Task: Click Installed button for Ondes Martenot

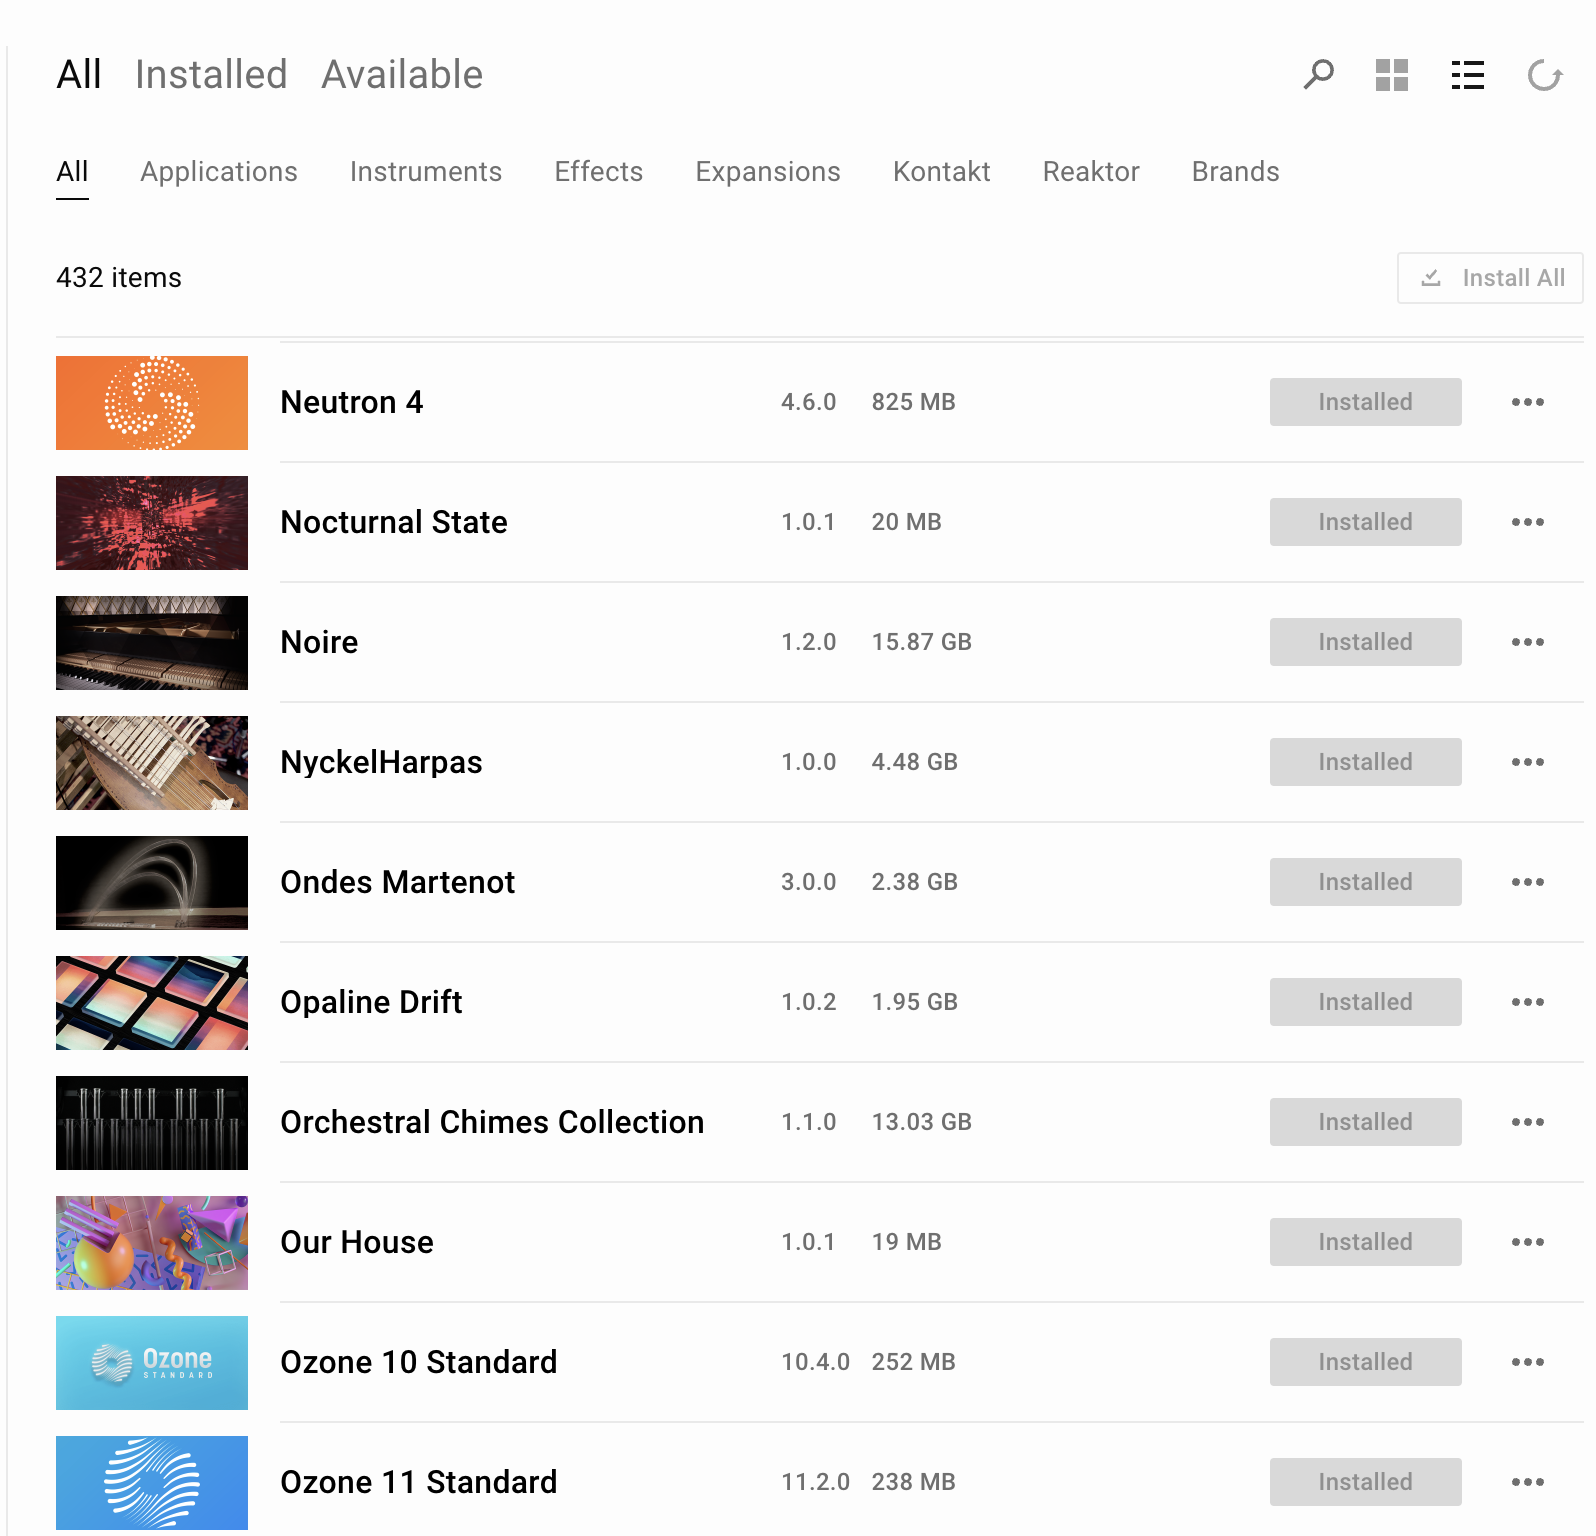Action: click(x=1366, y=882)
